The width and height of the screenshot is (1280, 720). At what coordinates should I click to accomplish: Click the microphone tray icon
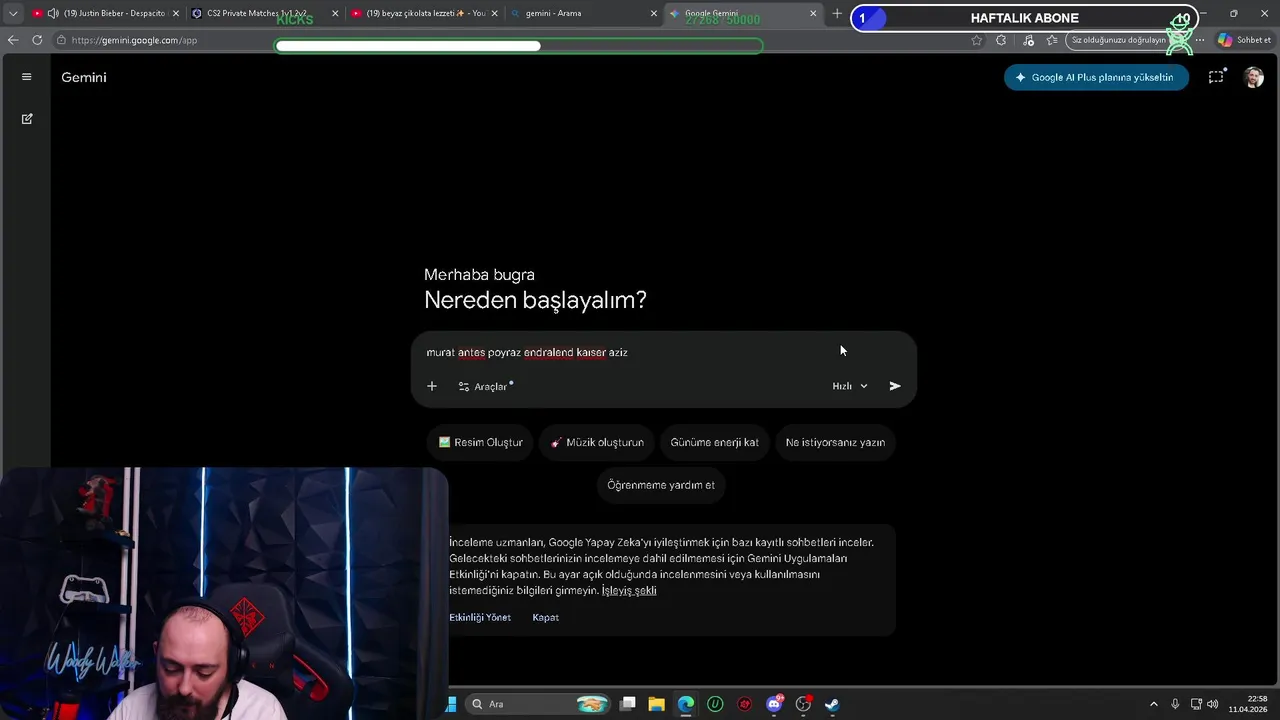click(1175, 704)
